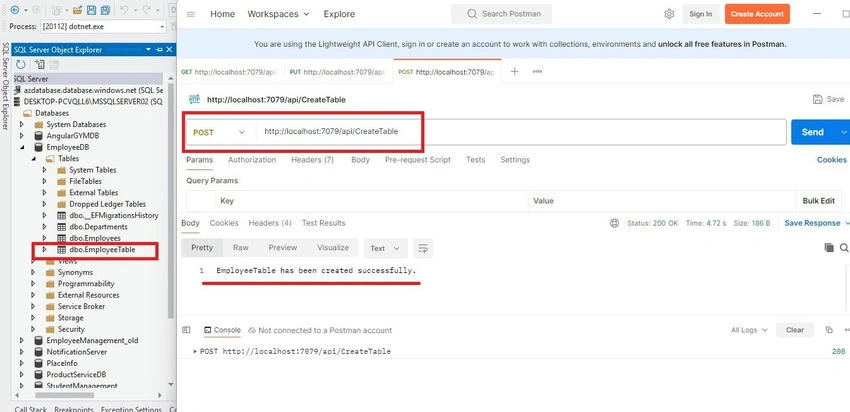Screen dimensions: 850x412
Task: Open the tab overflow options ellipsis
Action: (x=537, y=72)
